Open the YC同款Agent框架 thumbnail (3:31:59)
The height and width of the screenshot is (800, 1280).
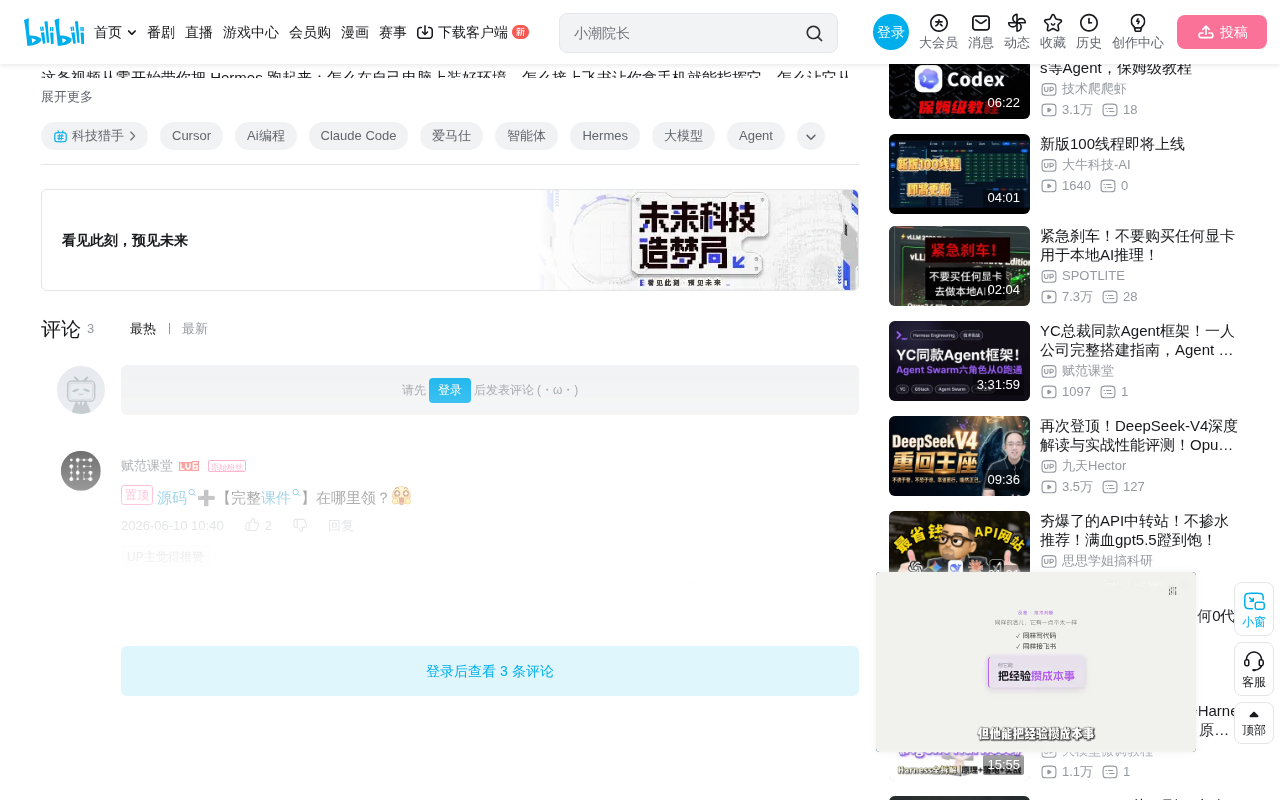959,361
